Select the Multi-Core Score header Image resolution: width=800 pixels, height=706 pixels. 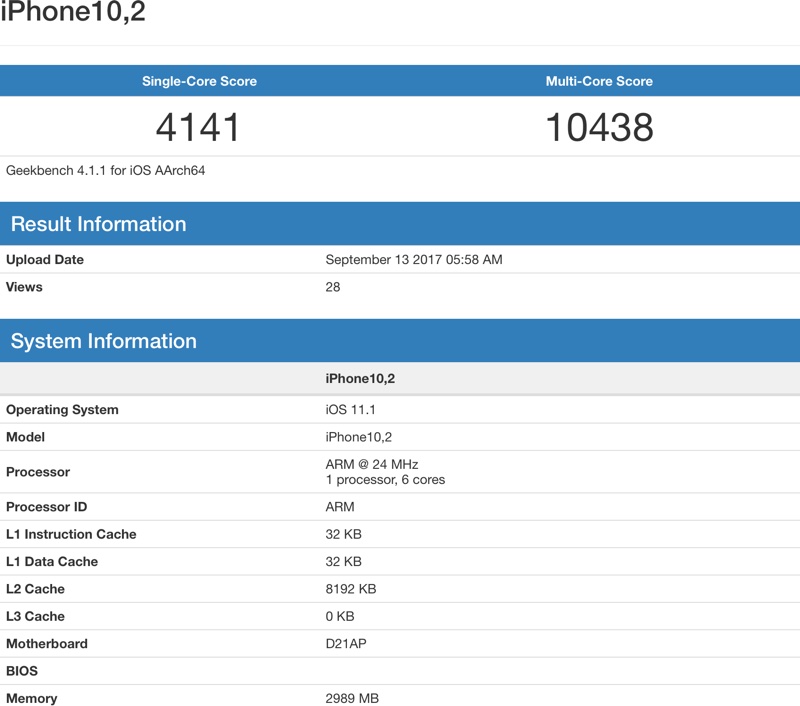click(599, 81)
